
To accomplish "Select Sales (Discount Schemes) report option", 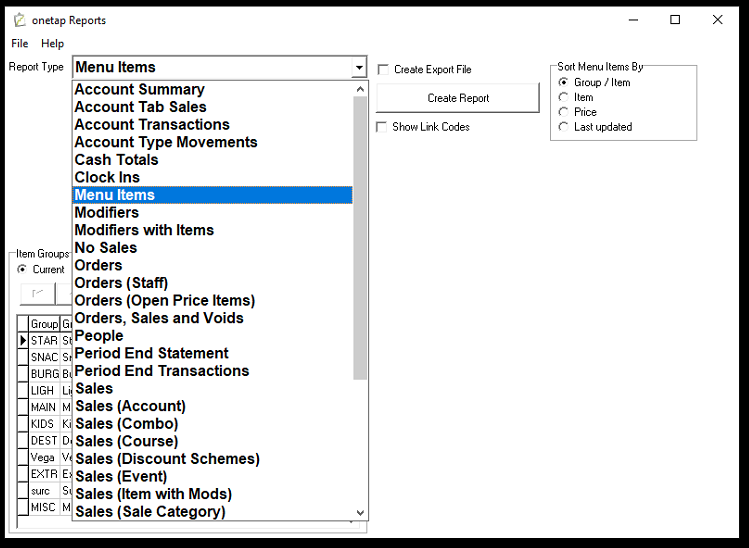I will click(x=167, y=459).
